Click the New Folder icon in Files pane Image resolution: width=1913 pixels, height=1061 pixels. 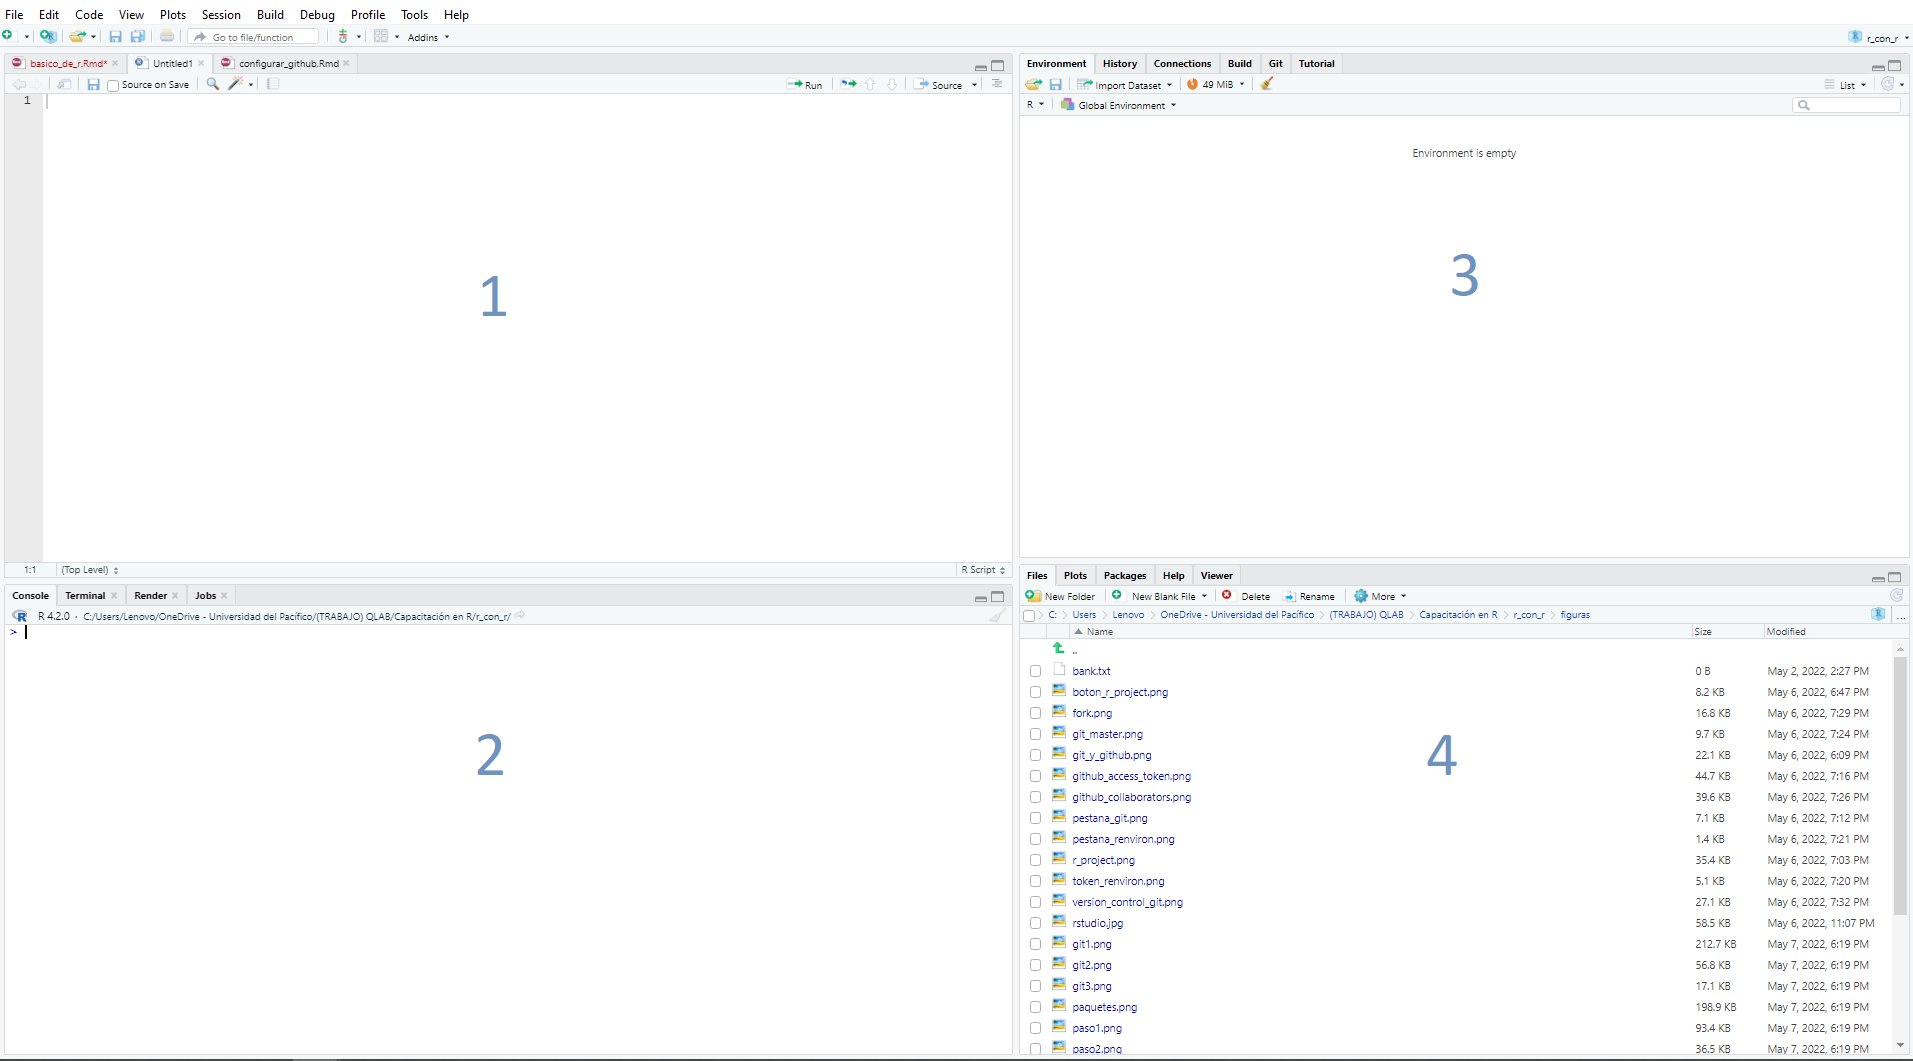(x=1034, y=596)
